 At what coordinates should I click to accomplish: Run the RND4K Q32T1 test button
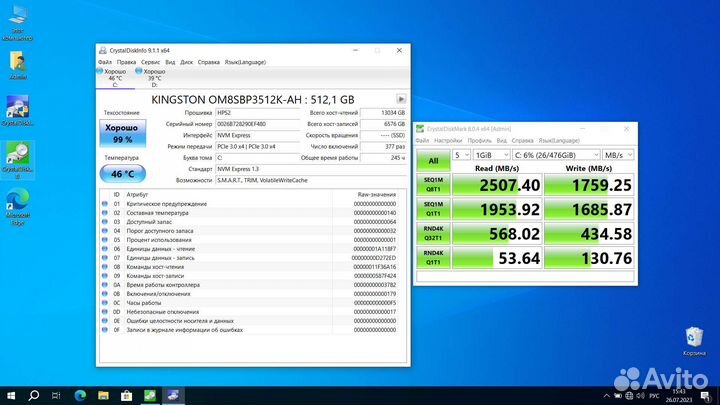tap(433, 233)
